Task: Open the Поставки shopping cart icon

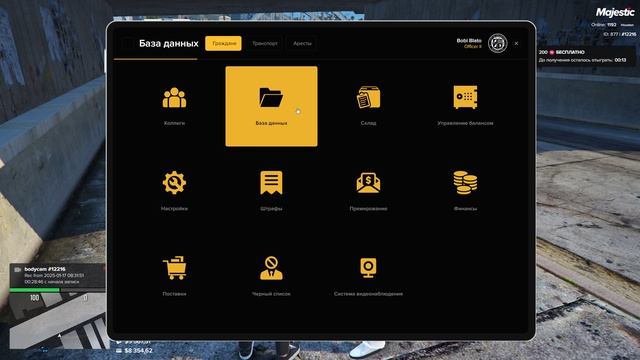Action: [x=174, y=268]
